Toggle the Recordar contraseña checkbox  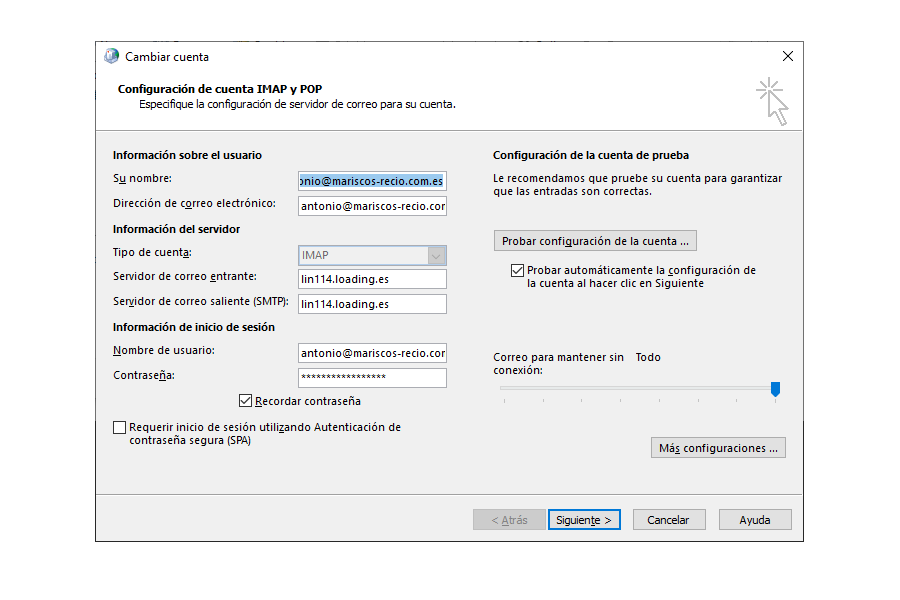pyautogui.click(x=245, y=401)
